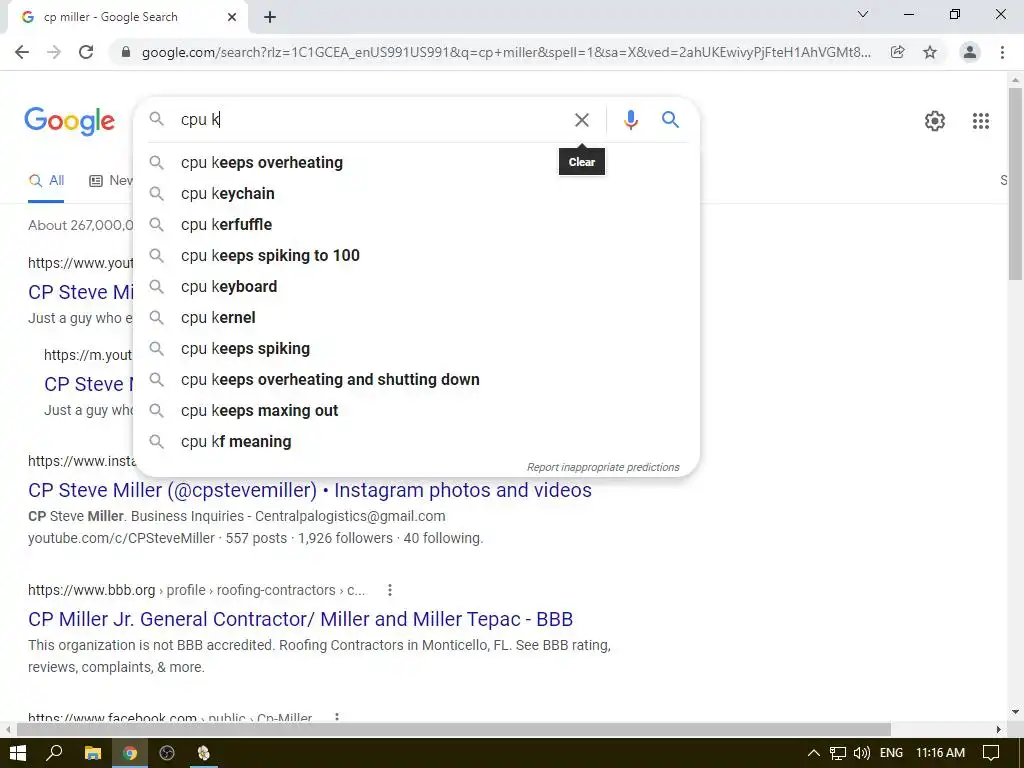
Task: Click 'Report inappropriate predictions' link
Action: [x=603, y=468]
